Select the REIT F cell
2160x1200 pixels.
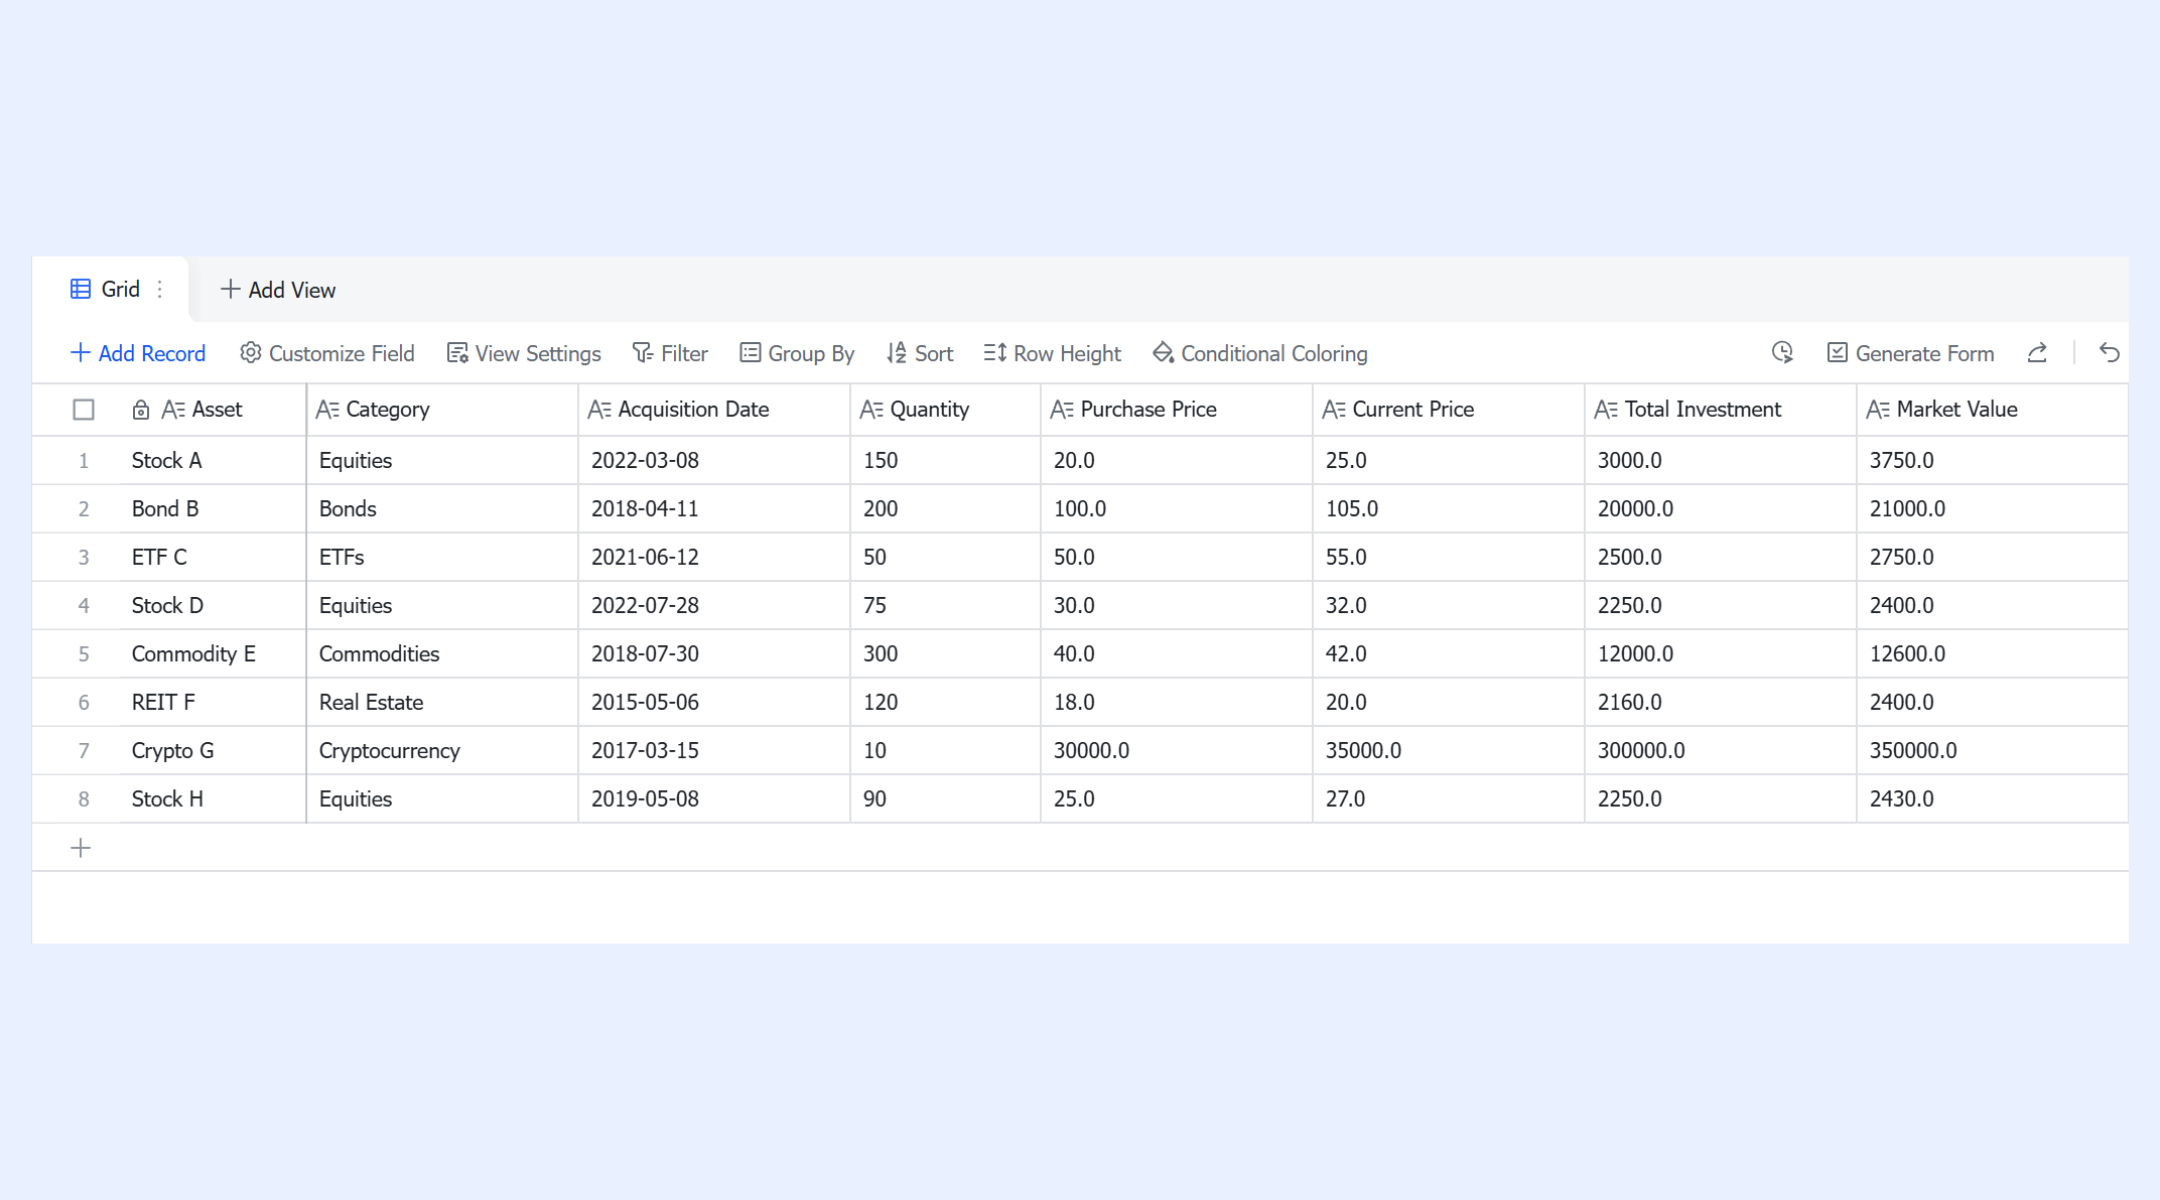213,702
